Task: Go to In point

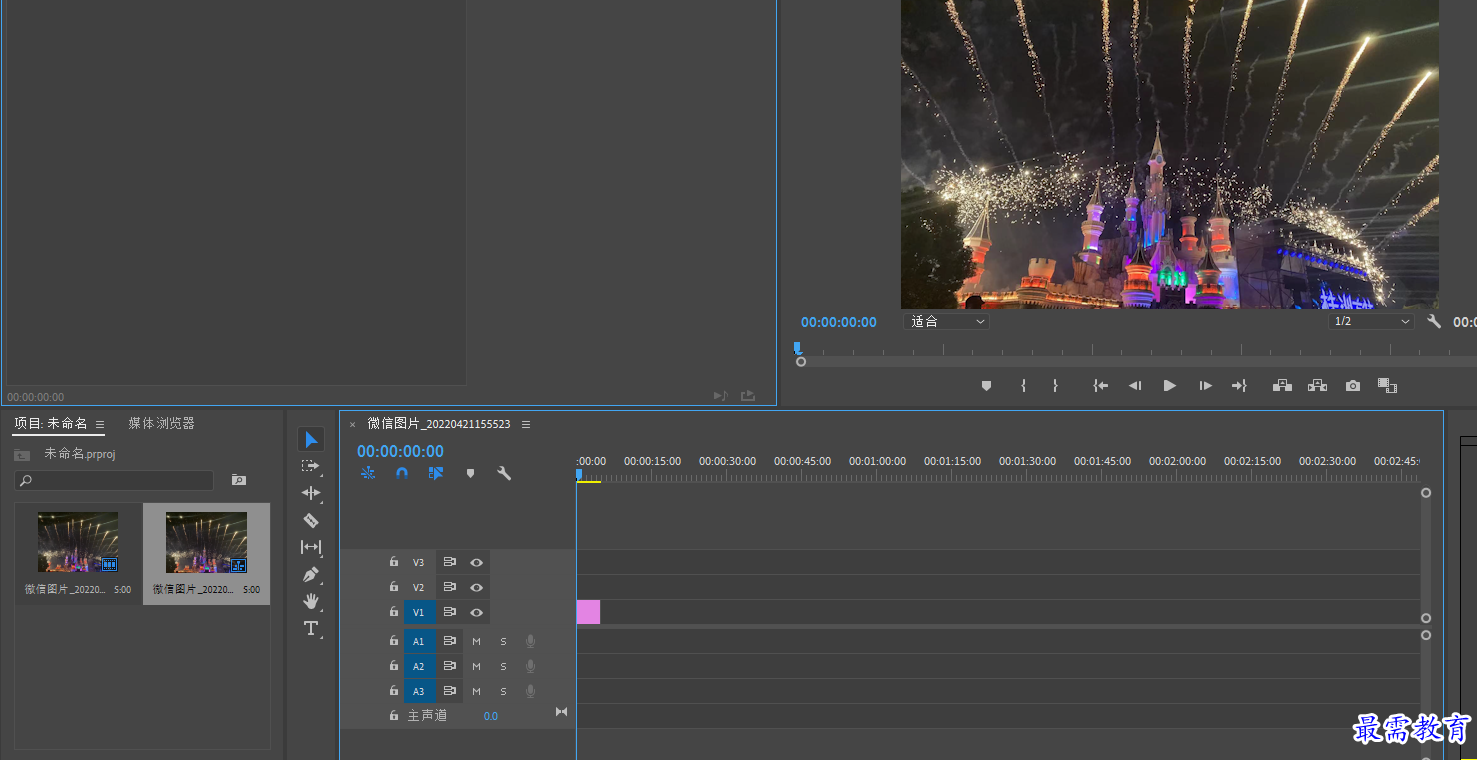Action: 1100,385
